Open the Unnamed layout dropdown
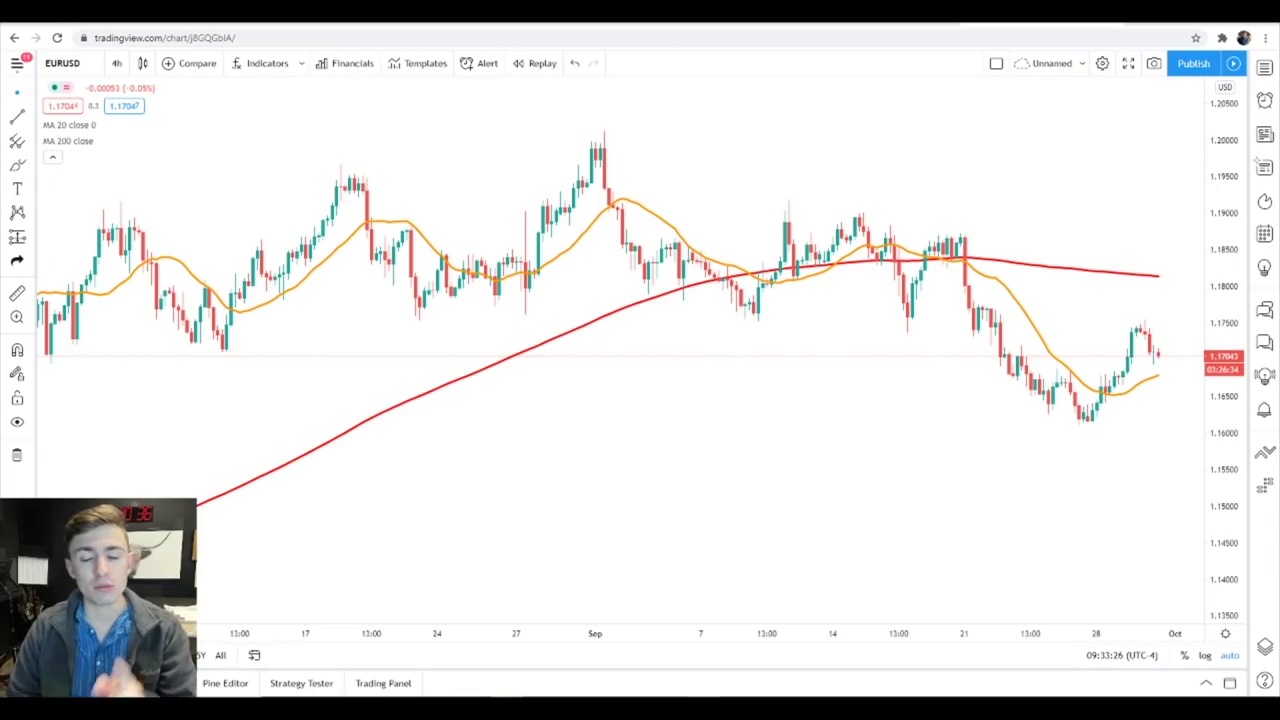This screenshot has width=1280, height=720. 1052,63
